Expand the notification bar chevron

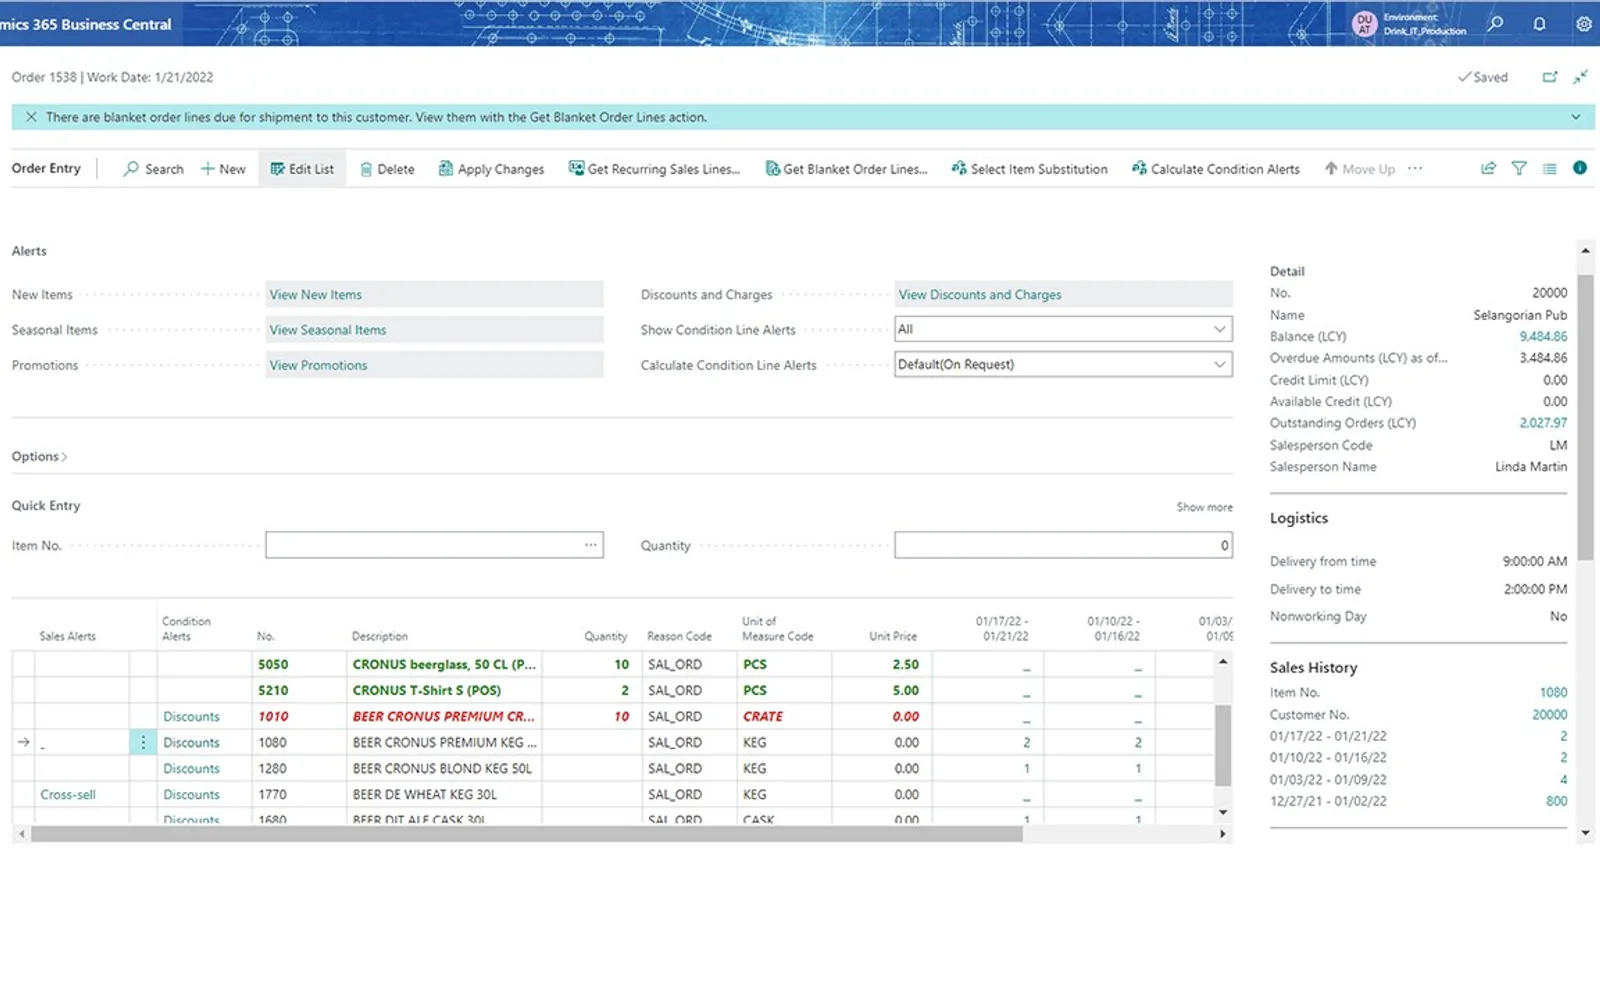point(1576,117)
